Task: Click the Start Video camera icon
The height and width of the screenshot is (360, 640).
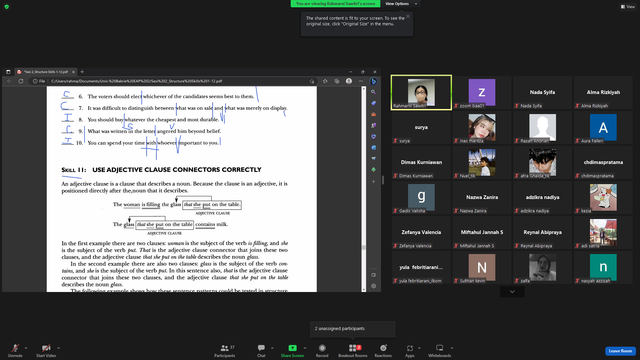Action: point(46,348)
